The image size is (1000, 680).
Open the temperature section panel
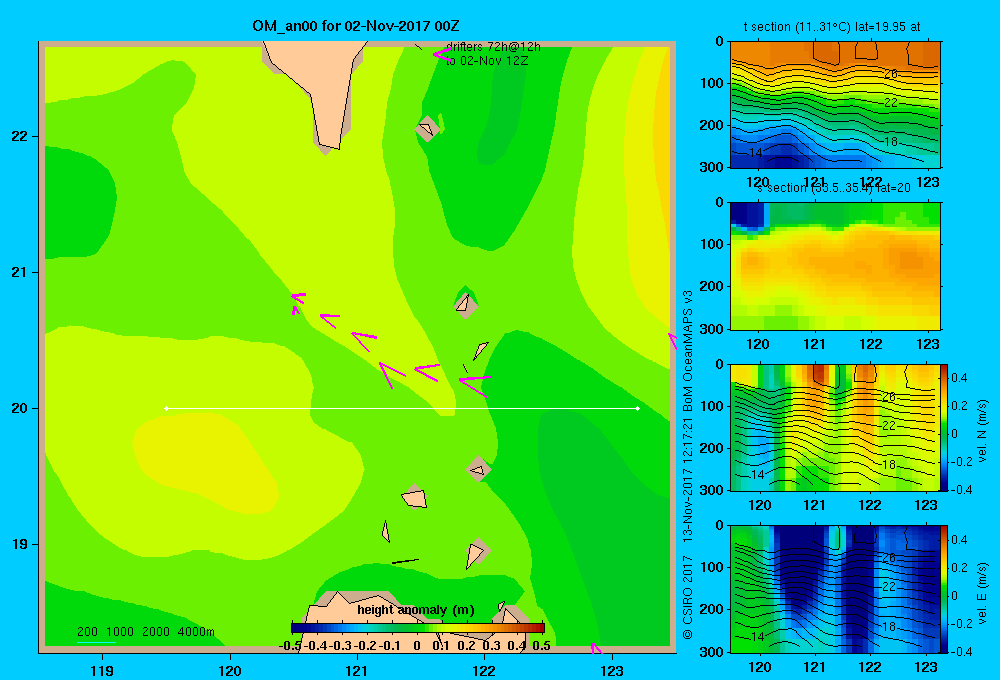tap(835, 104)
